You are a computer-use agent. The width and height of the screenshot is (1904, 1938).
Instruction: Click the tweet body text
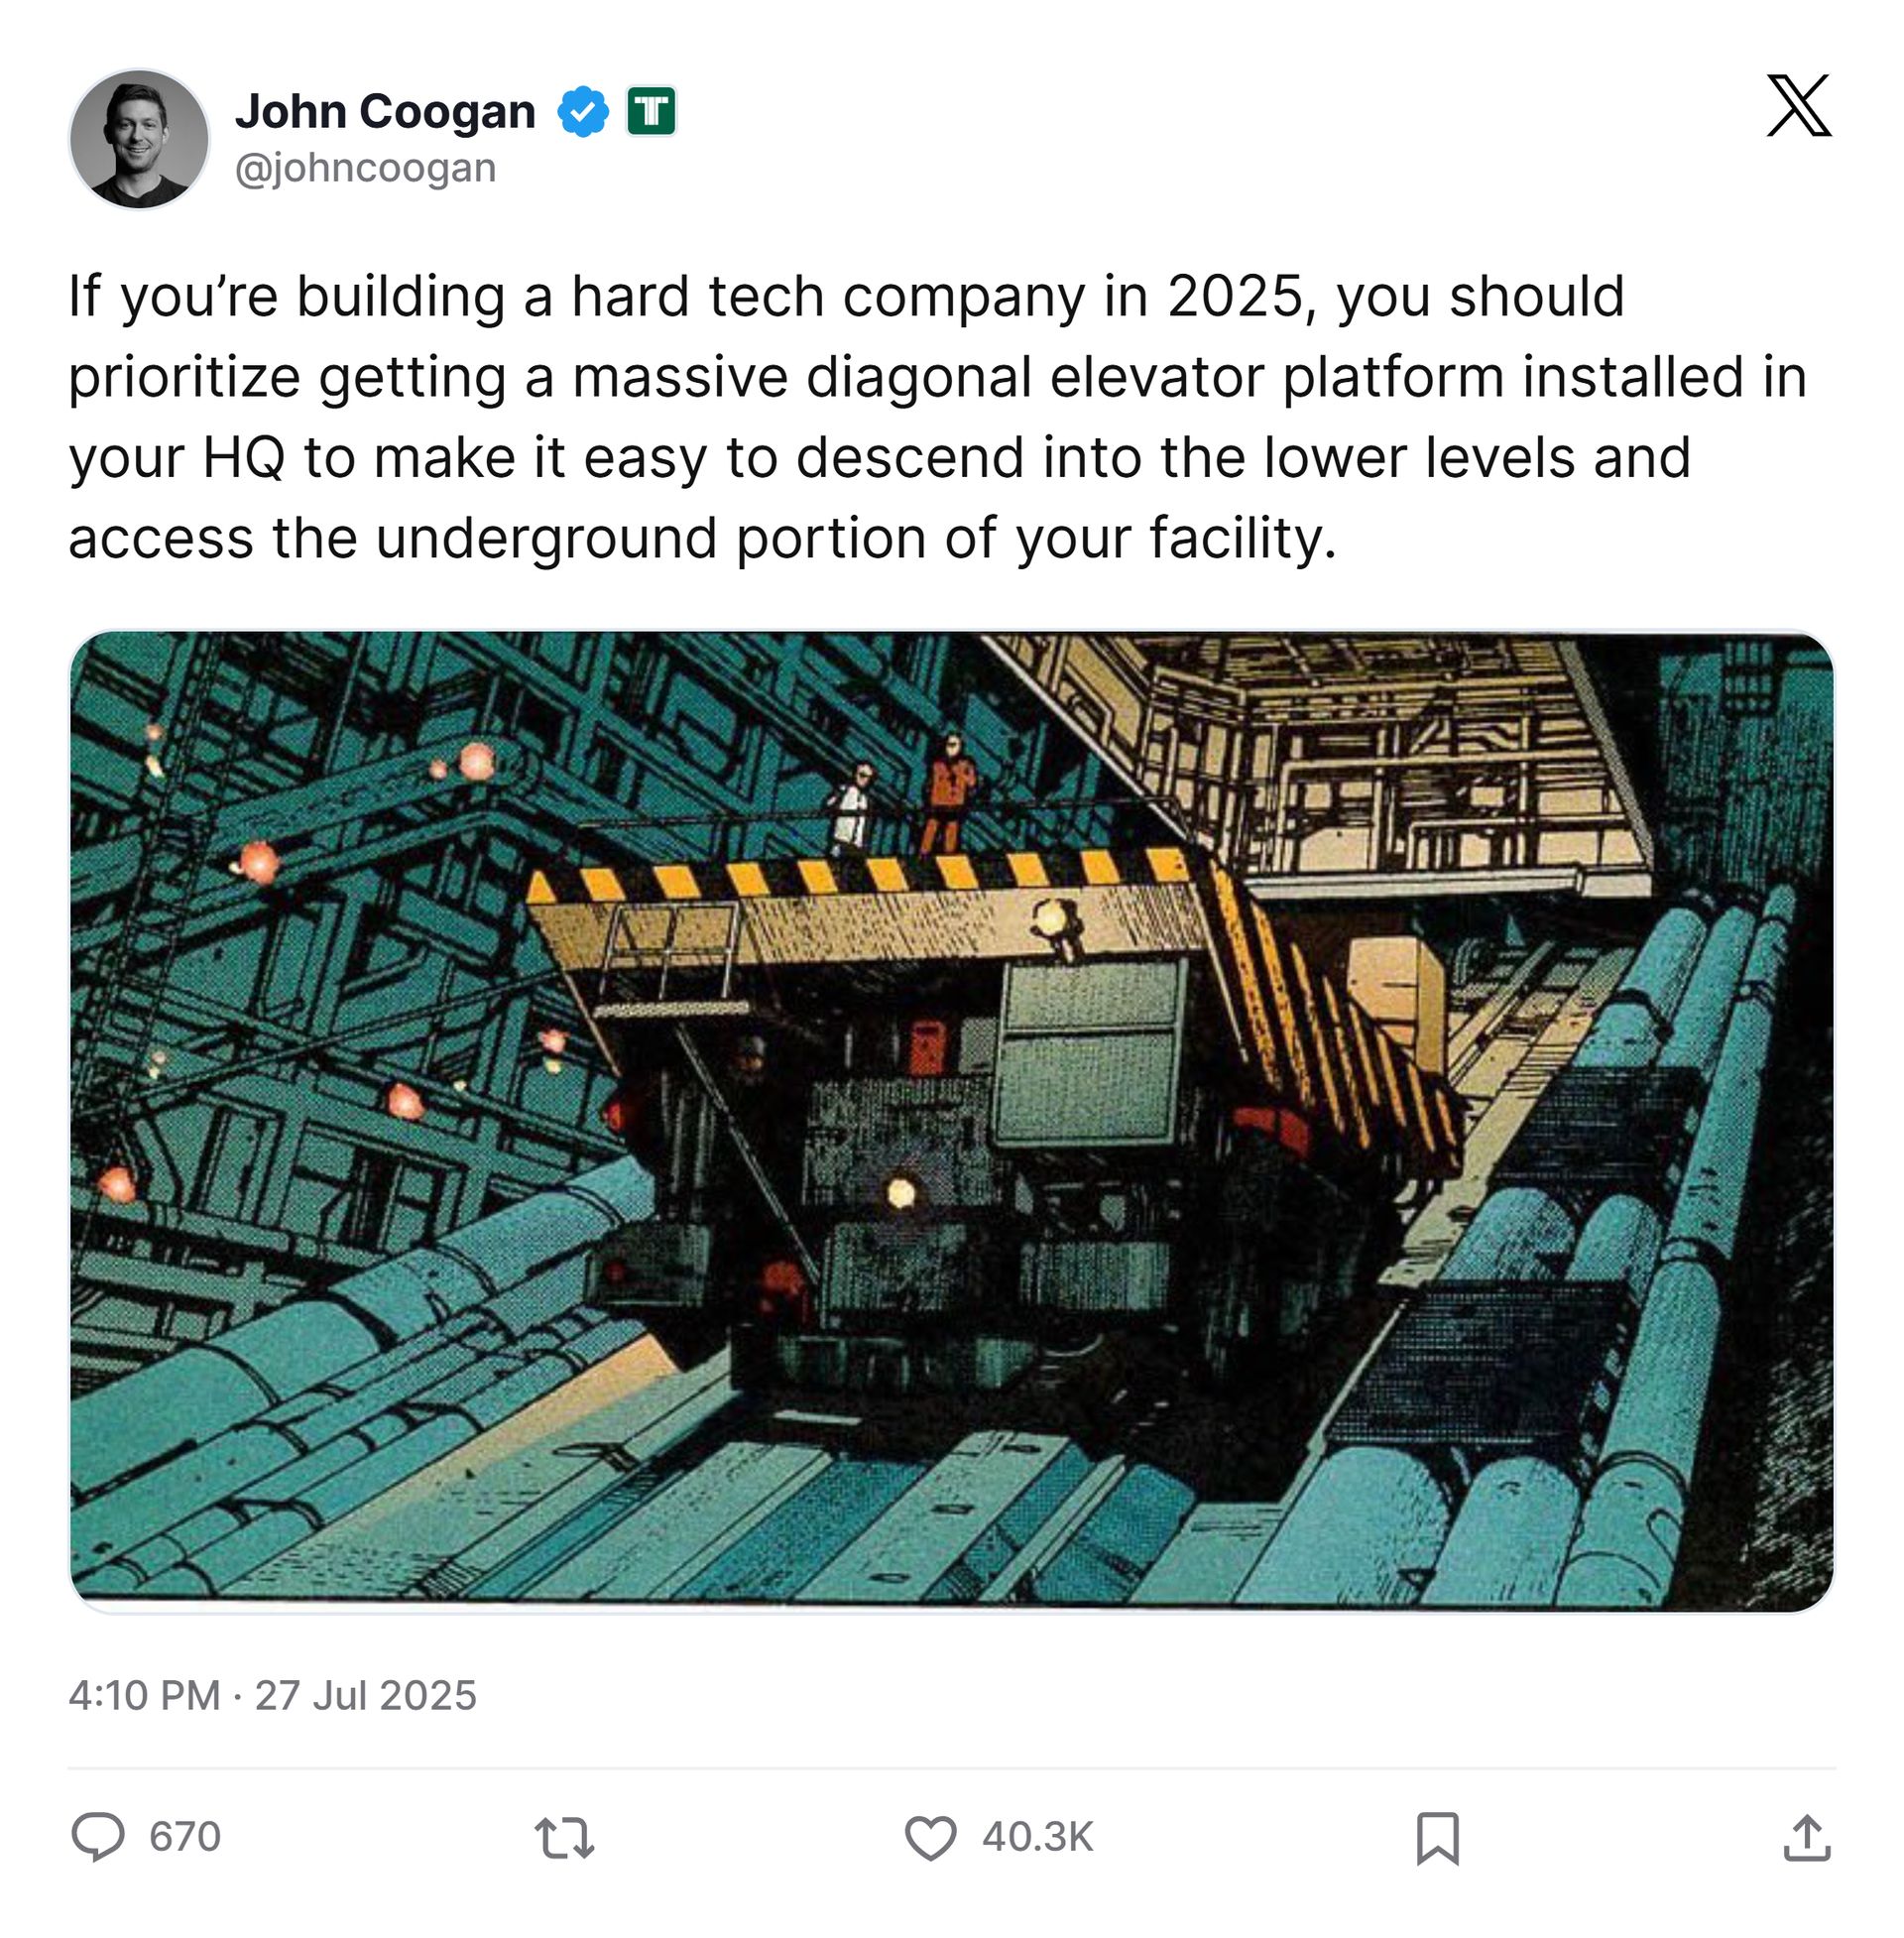[937, 417]
